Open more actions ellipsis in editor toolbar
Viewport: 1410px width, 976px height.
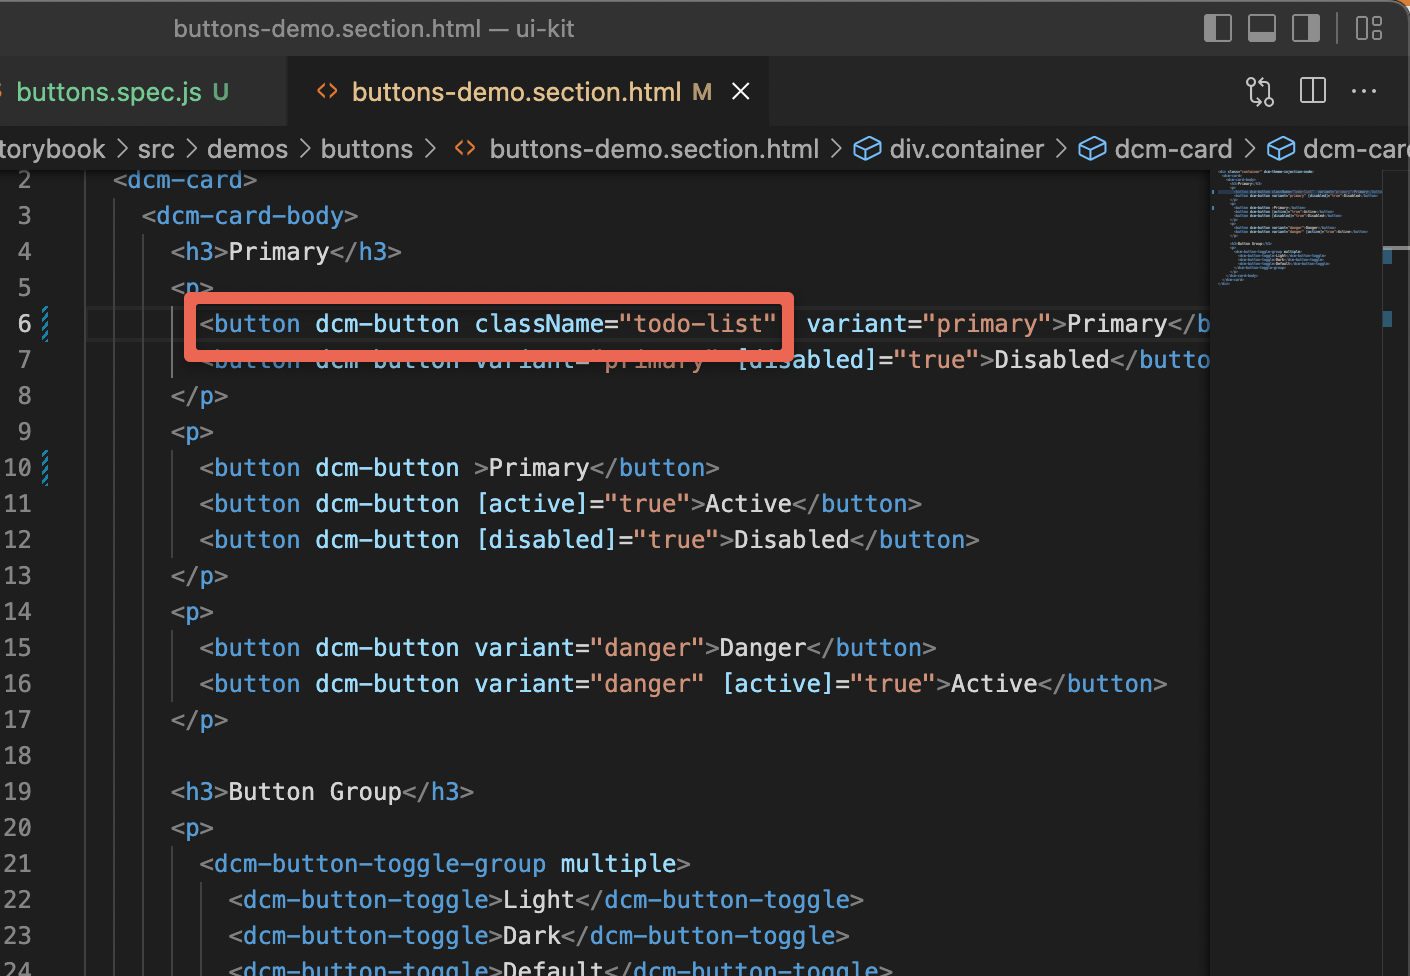coord(1364,91)
